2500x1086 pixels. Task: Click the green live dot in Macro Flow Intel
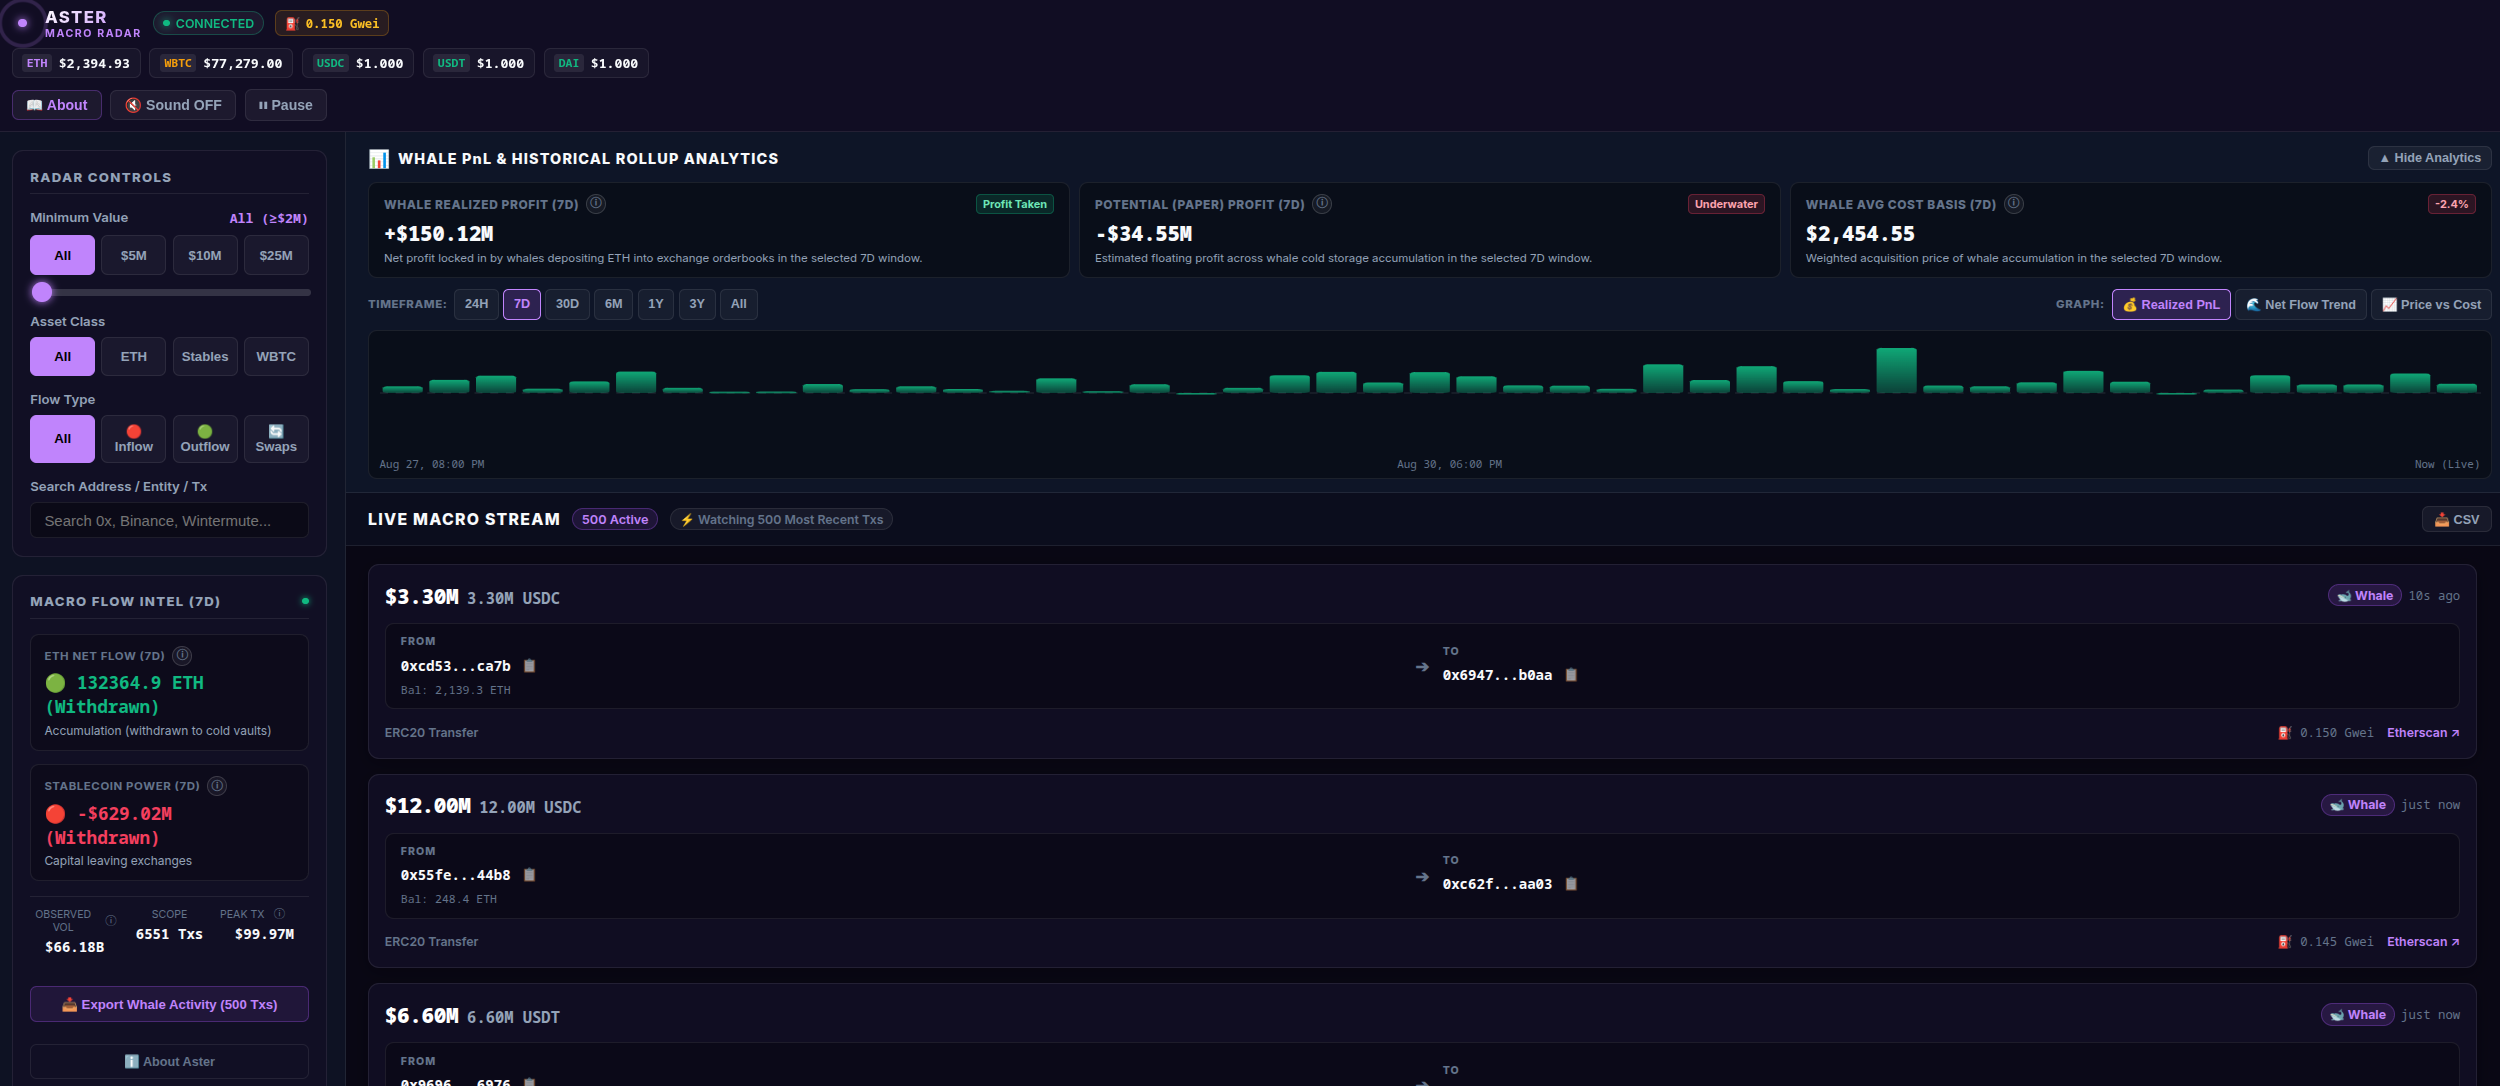click(x=305, y=601)
